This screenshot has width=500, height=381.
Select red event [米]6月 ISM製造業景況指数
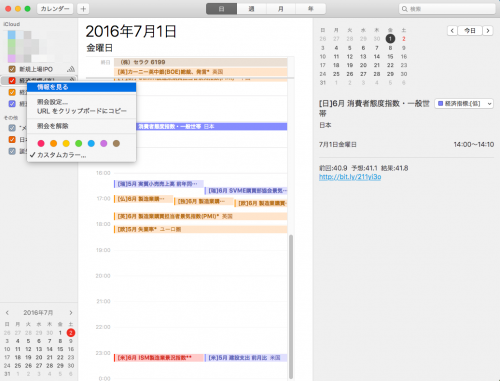click(159, 358)
